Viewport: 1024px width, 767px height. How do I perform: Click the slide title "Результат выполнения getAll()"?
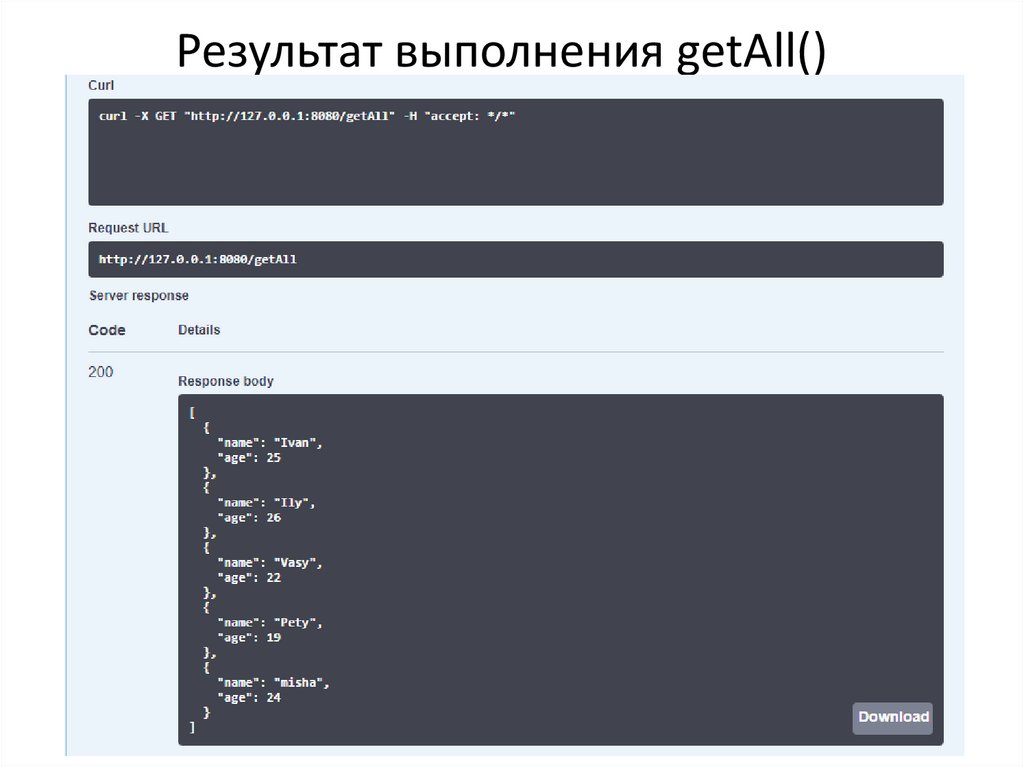click(x=501, y=50)
